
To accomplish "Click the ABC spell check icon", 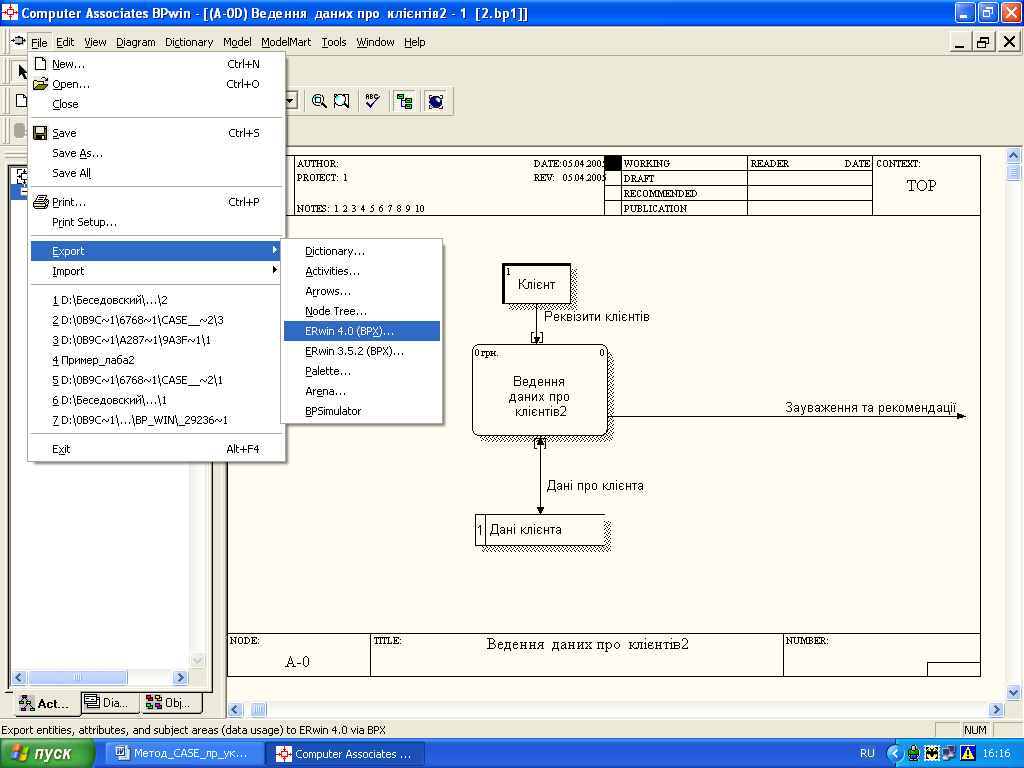I will [372, 101].
